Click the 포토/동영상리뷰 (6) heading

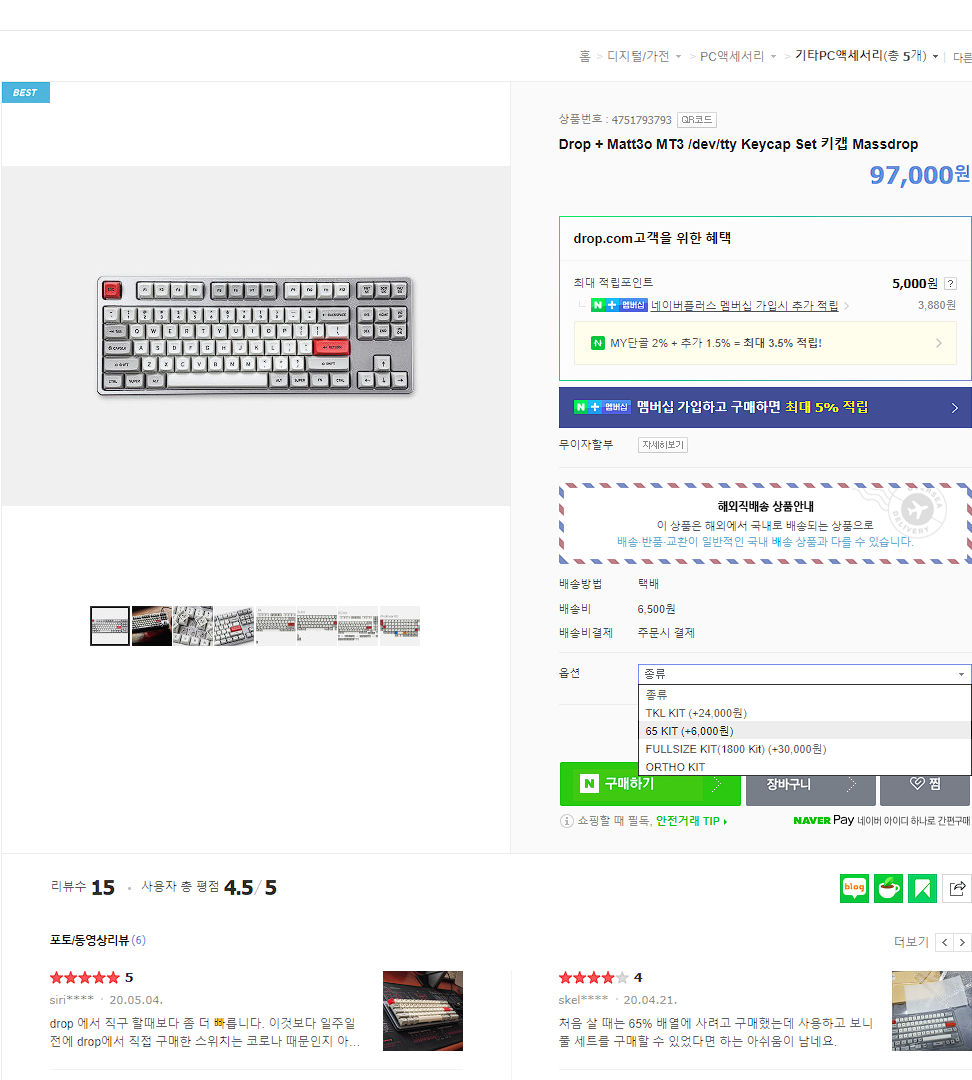tap(98, 940)
